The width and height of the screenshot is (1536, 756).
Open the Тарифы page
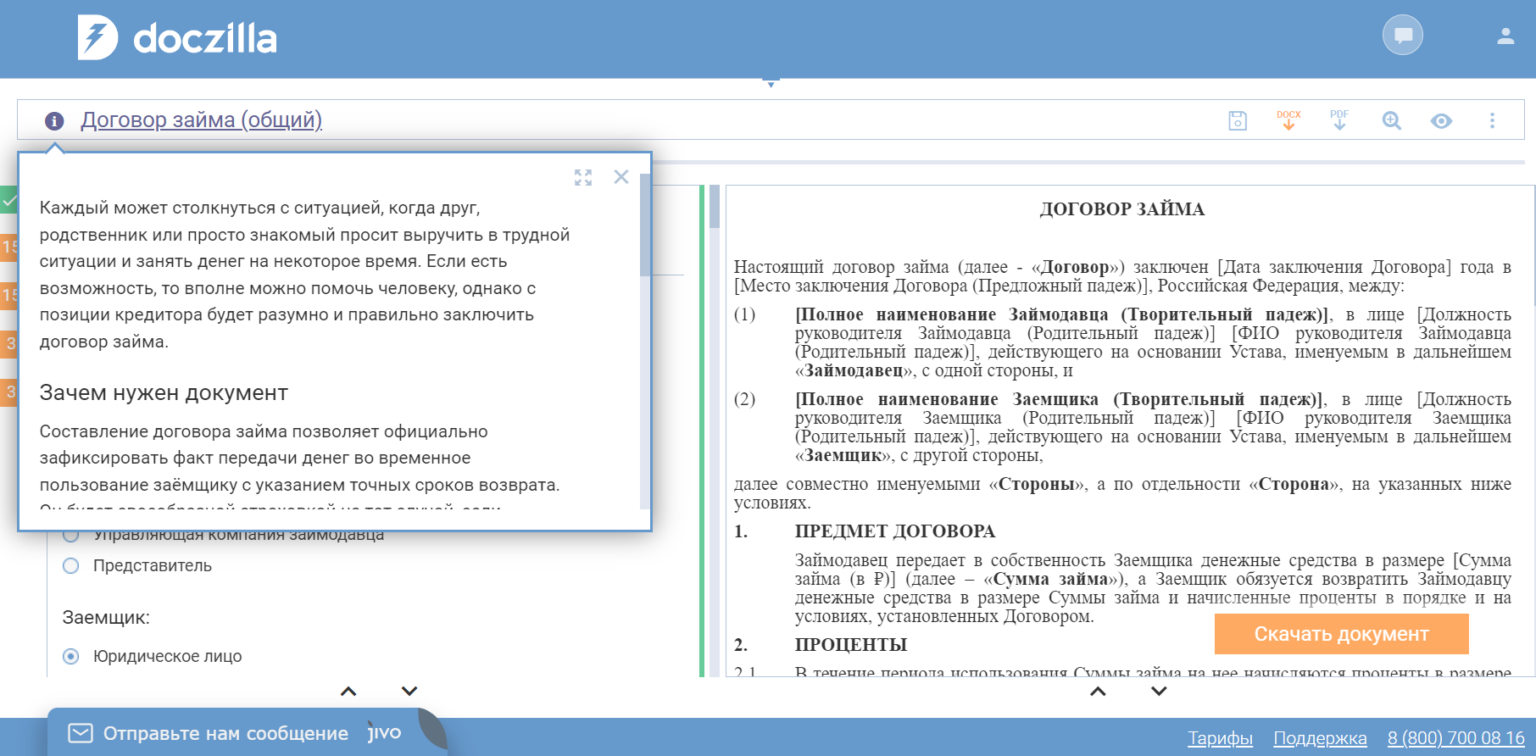coord(1220,737)
